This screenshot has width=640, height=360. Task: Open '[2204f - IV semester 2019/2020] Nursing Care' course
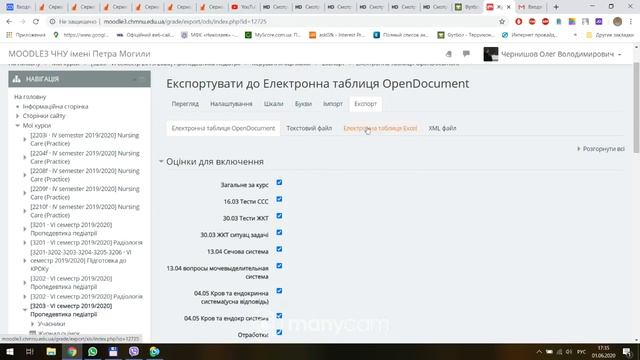click(85, 158)
